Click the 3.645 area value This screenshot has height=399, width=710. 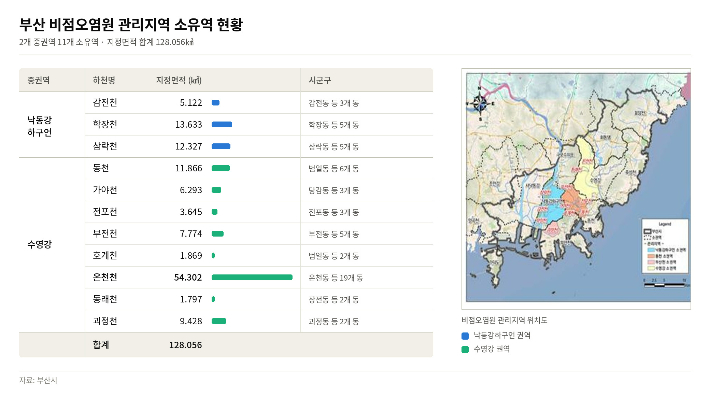pyautogui.click(x=191, y=212)
